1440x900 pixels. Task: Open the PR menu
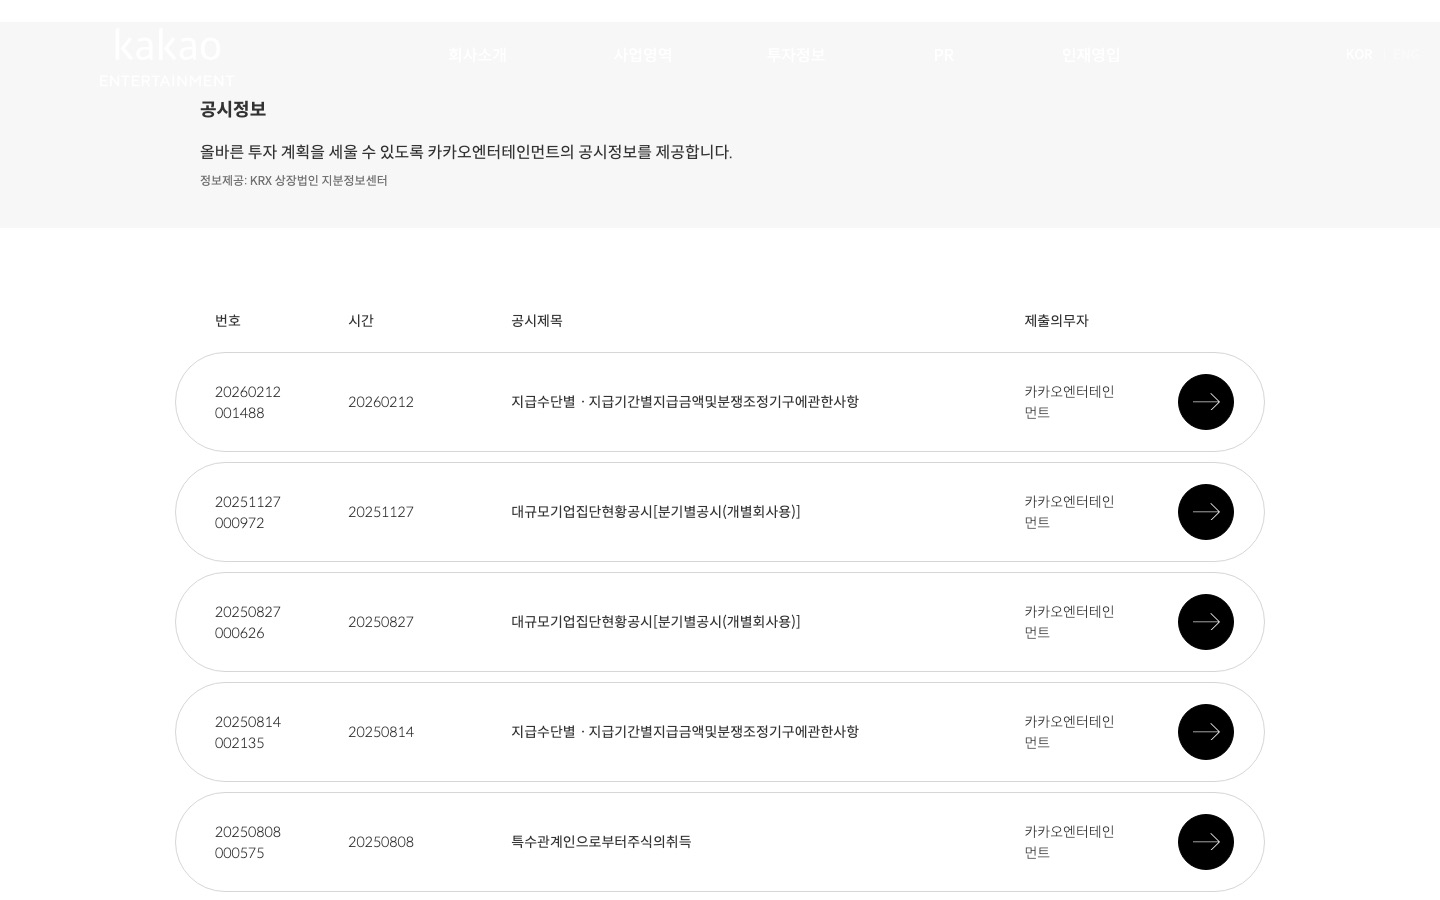click(x=944, y=55)
